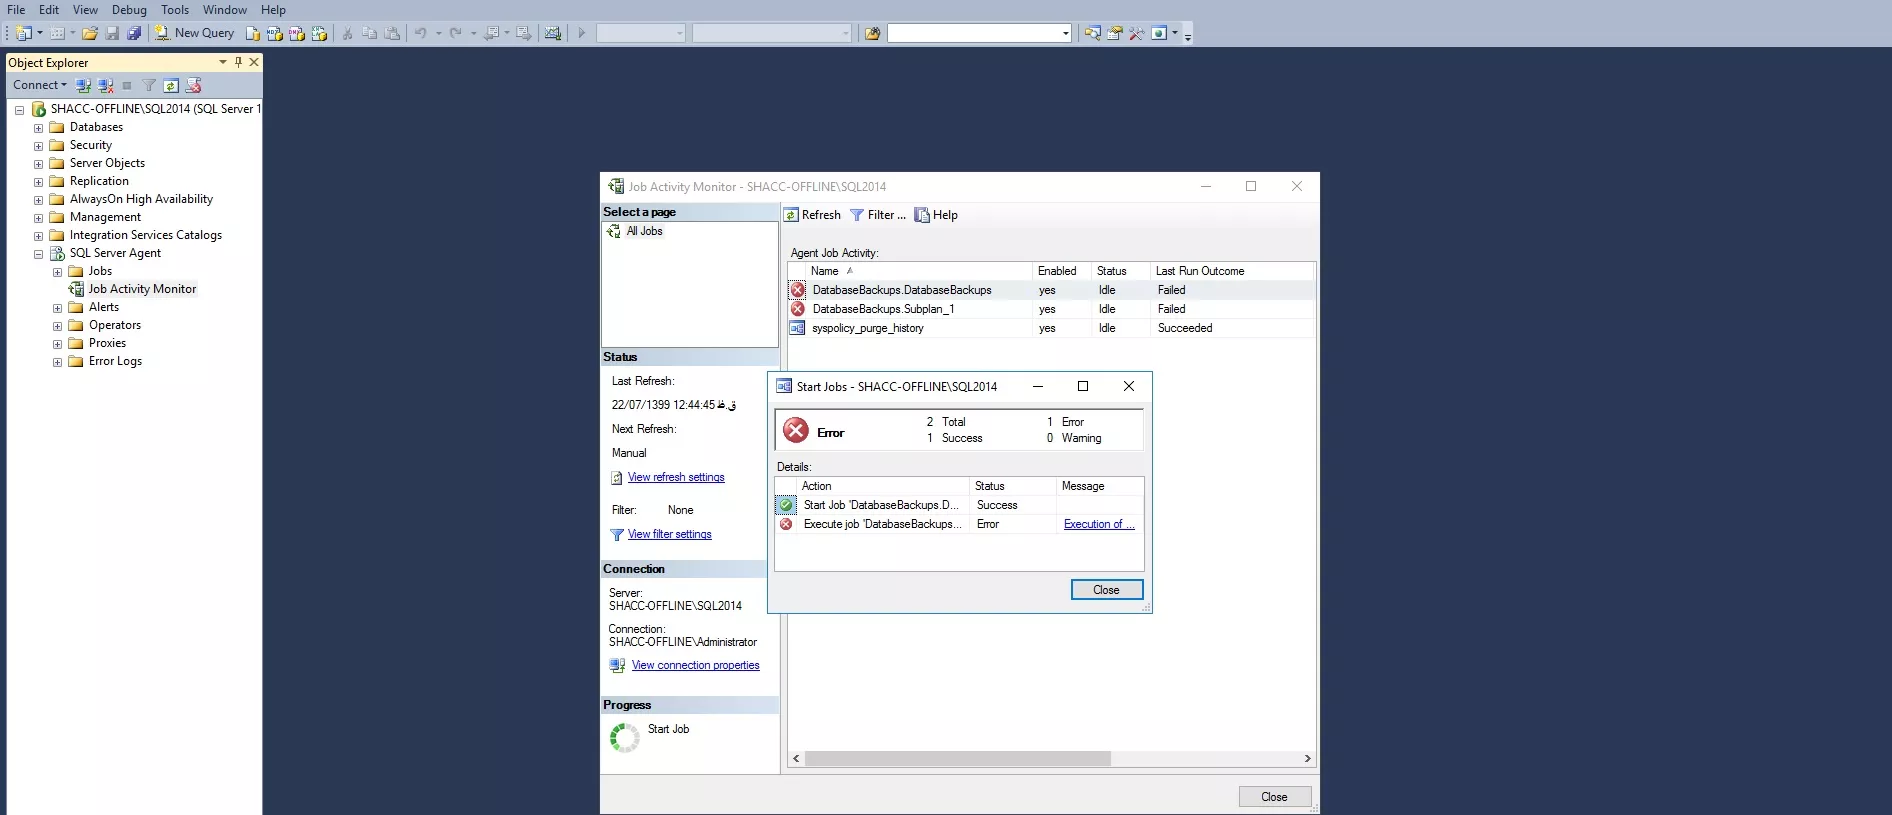The width and height of the screenshot is (1892, 815).
Task: Click the Close button in Start Jobs dialog
Action: click(x=1106, y=590)
